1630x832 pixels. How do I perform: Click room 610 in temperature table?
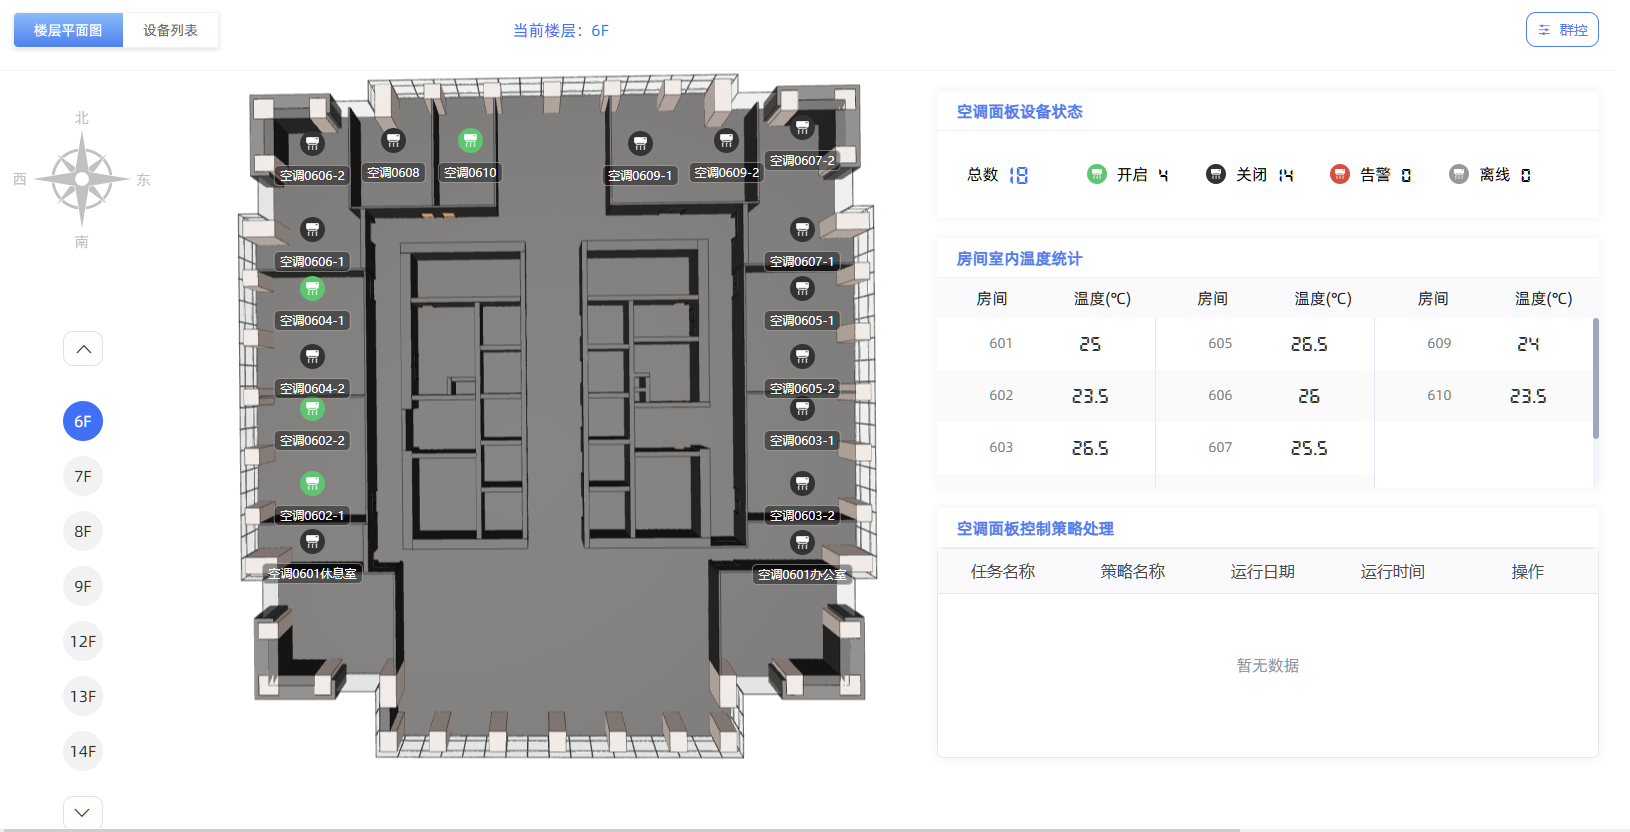coord(1439,395)
